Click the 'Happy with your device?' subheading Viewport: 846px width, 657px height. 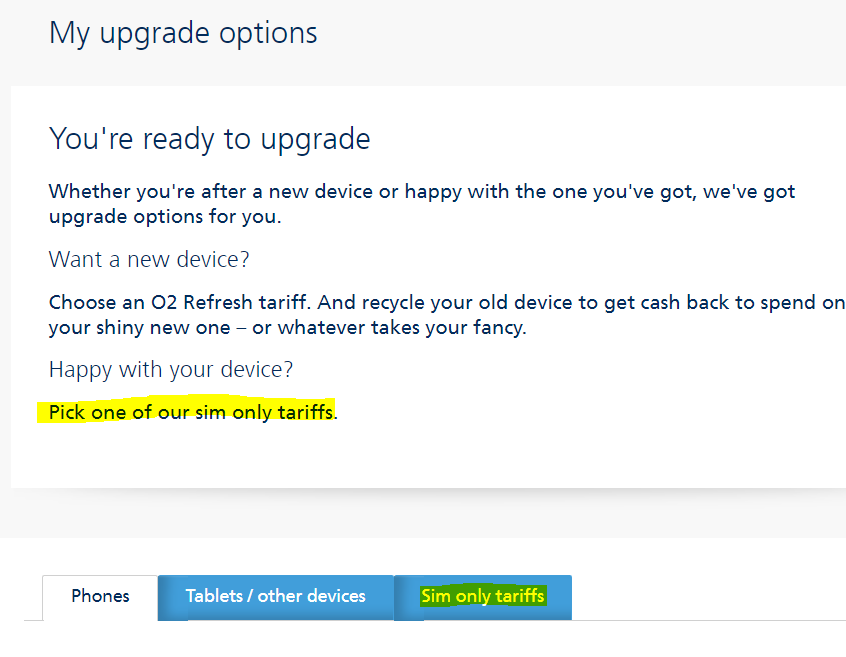tap(171, 370)
